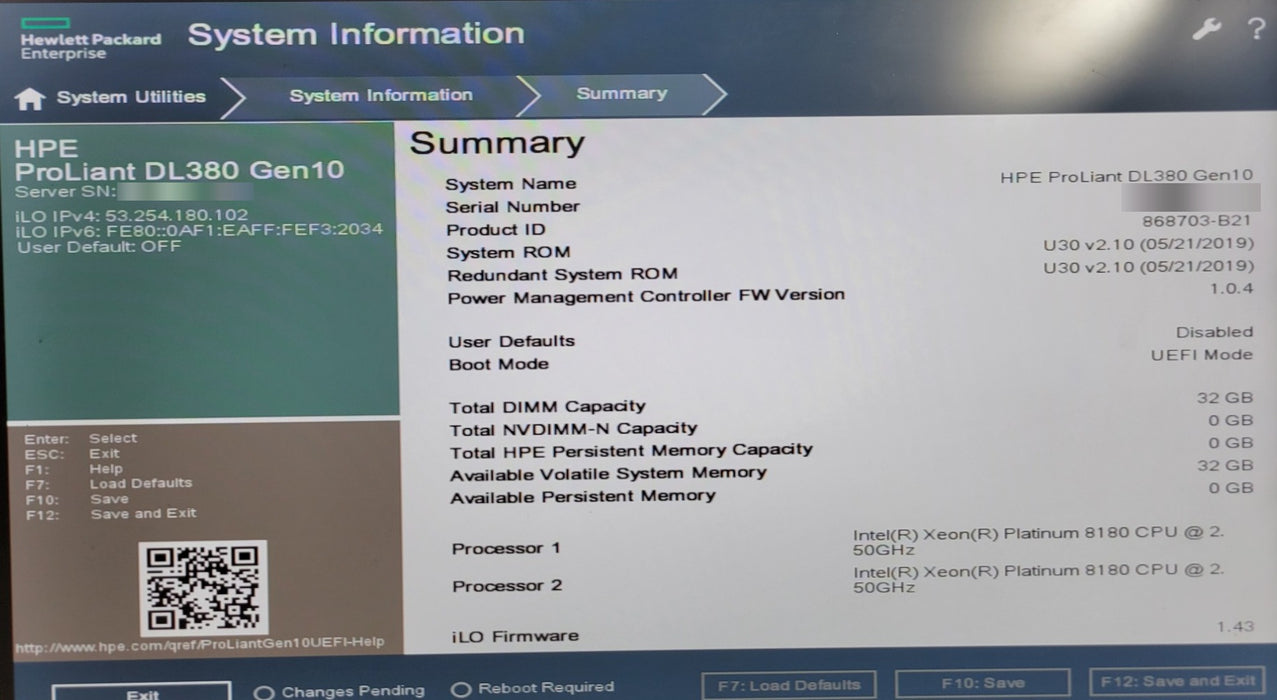Click F7: Load Defaults button

[789, 685]
